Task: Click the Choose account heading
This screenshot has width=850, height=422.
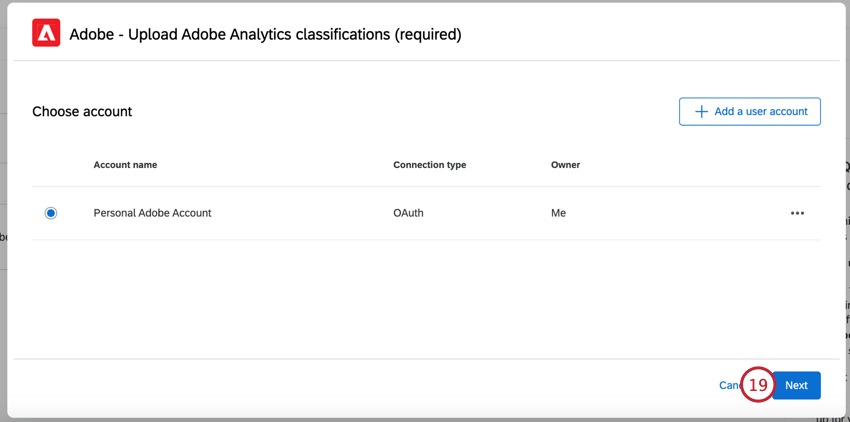Action: [x=82, y=112]
